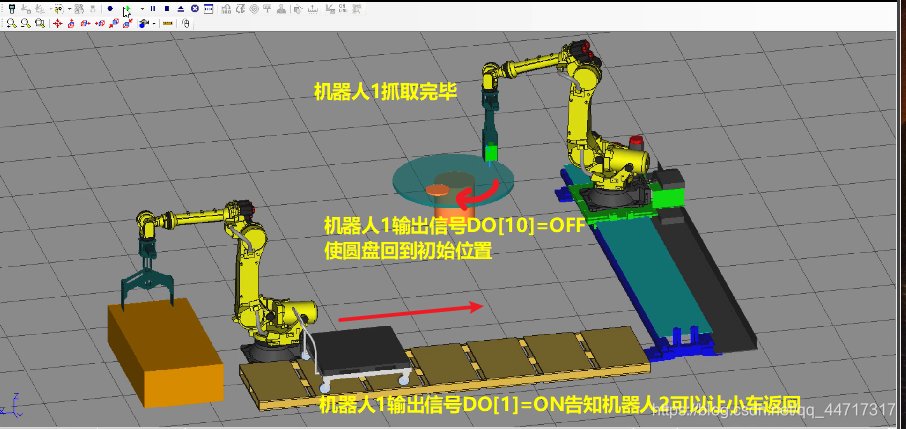The width and height of the screenshot is (906, 429).
Task: Select the back view cube icon
Action: tap(128, 24)
